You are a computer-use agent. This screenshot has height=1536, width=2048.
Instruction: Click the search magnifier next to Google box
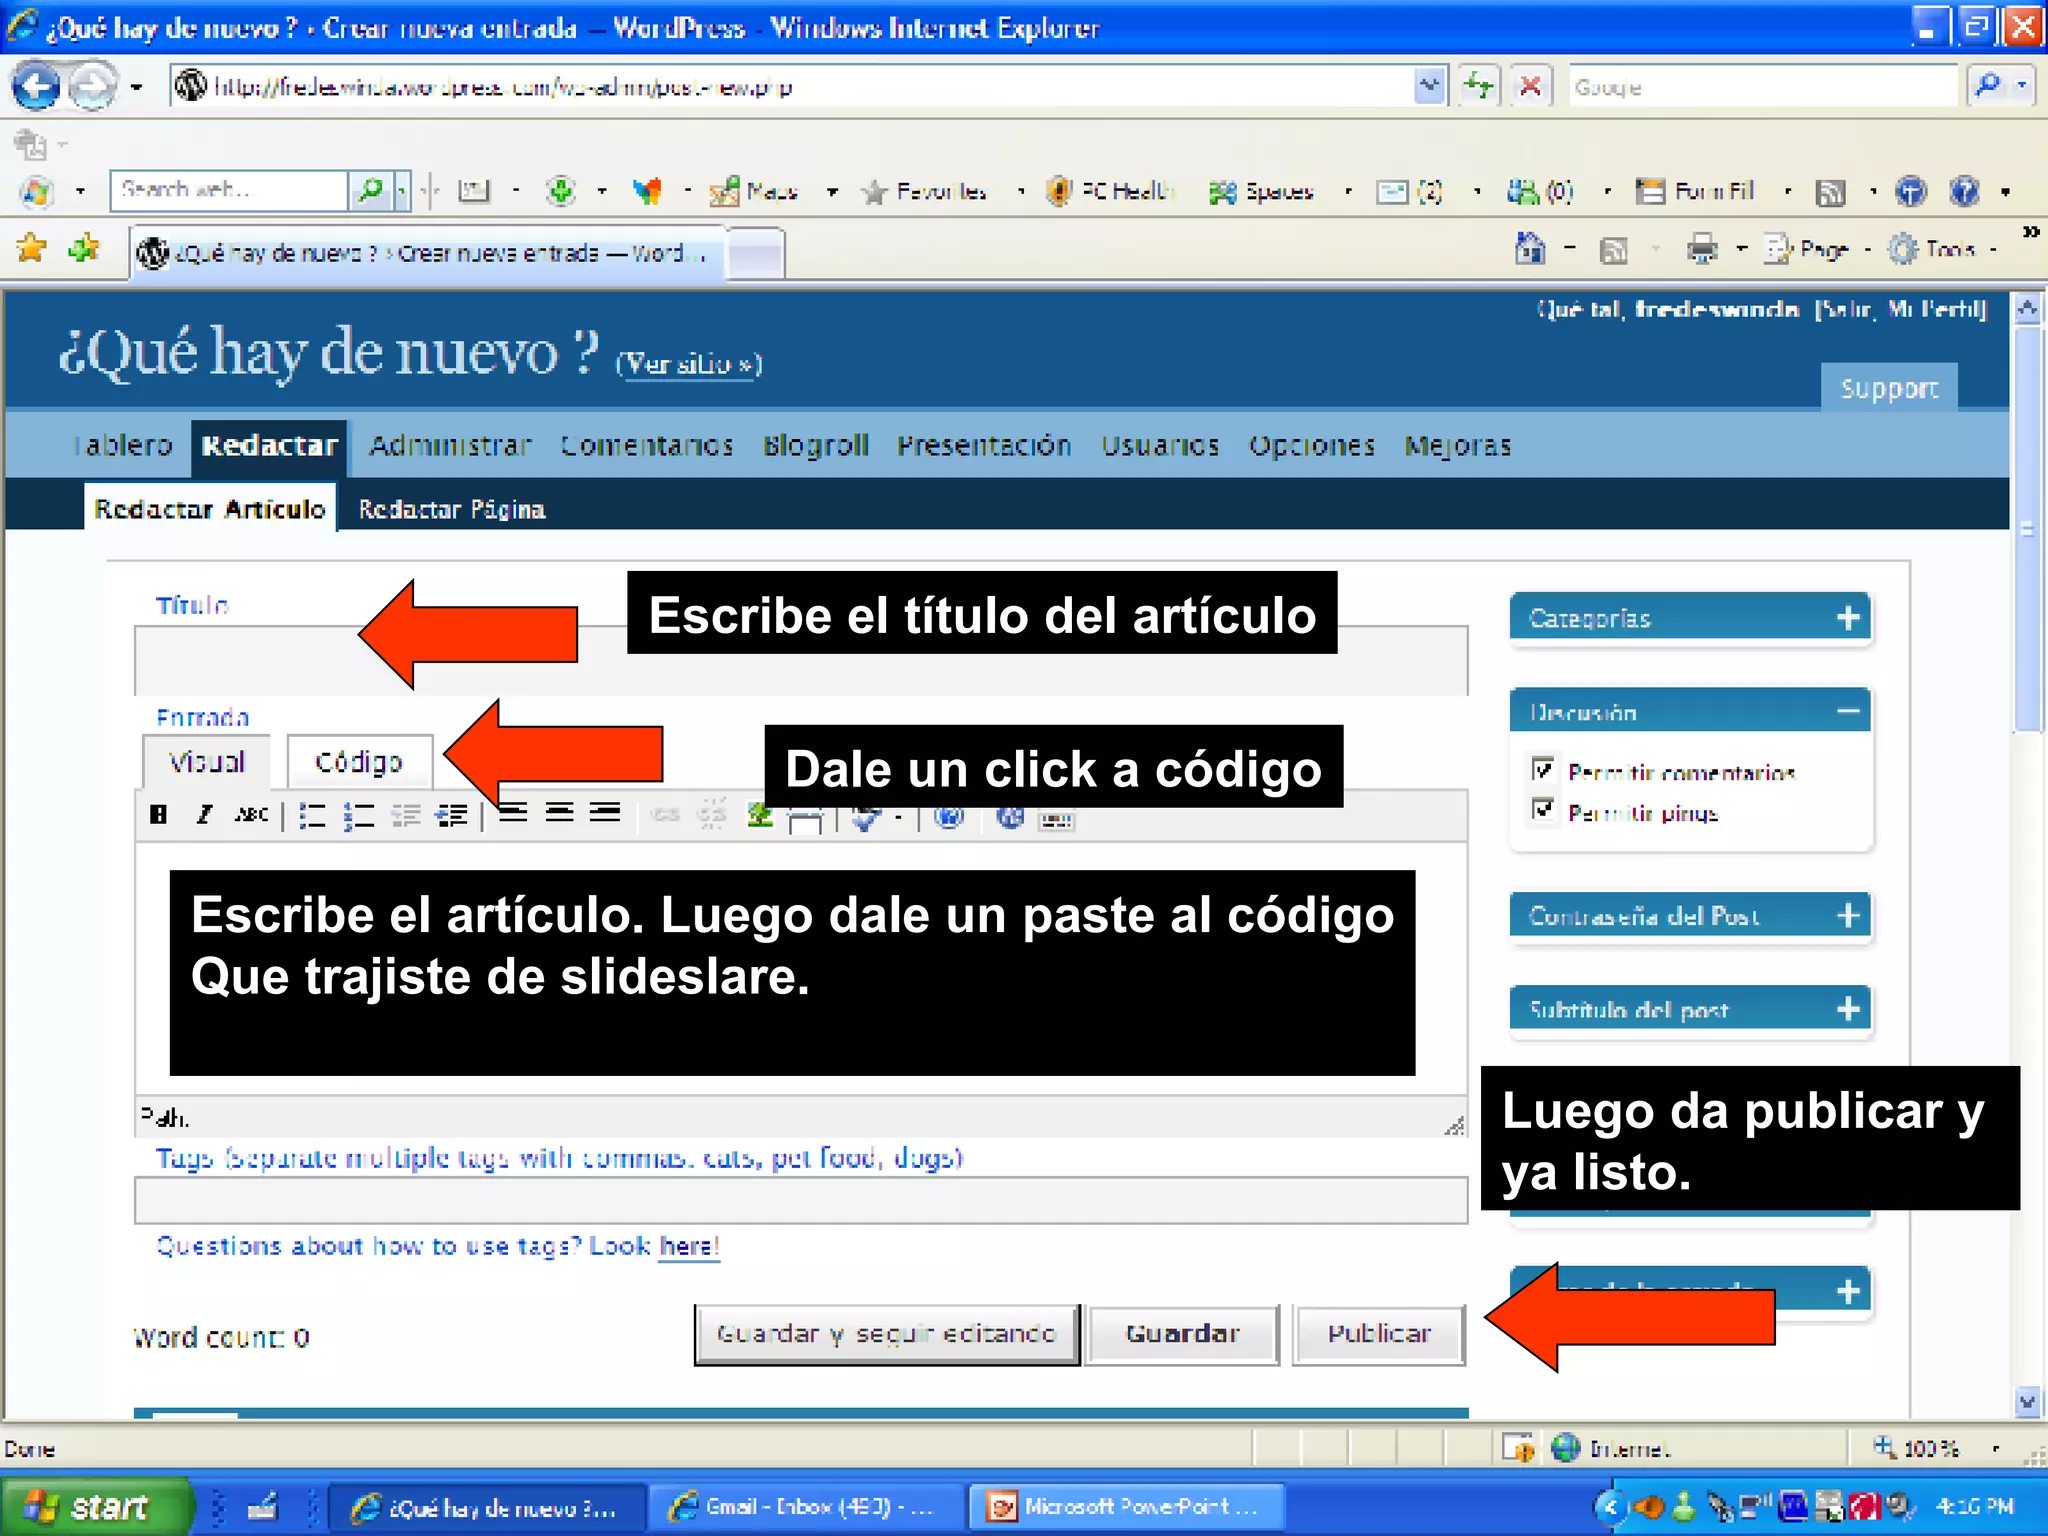(x=1988, y=86)
